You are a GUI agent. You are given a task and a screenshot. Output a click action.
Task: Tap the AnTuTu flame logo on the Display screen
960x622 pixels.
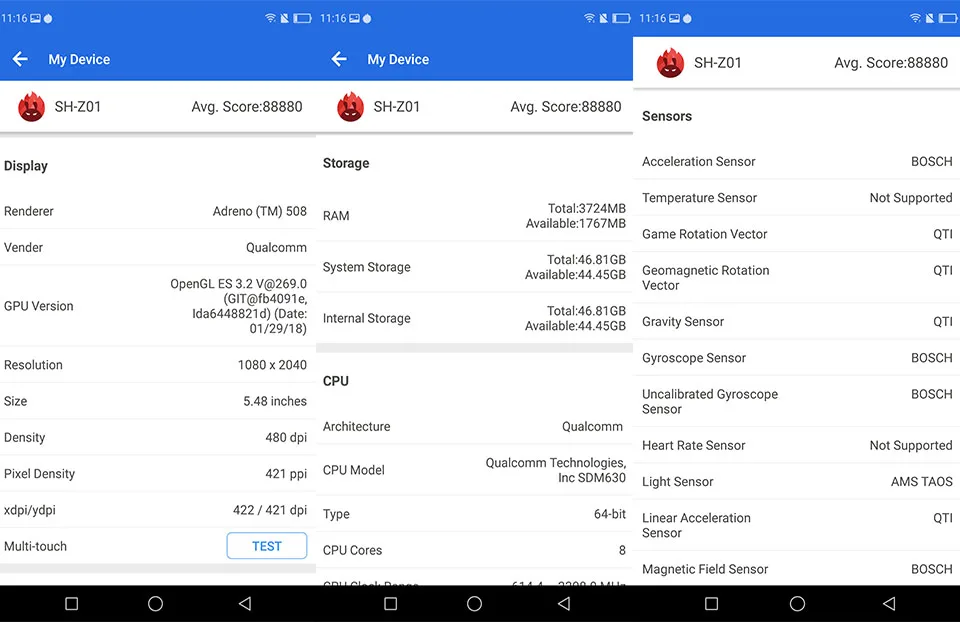31,107
